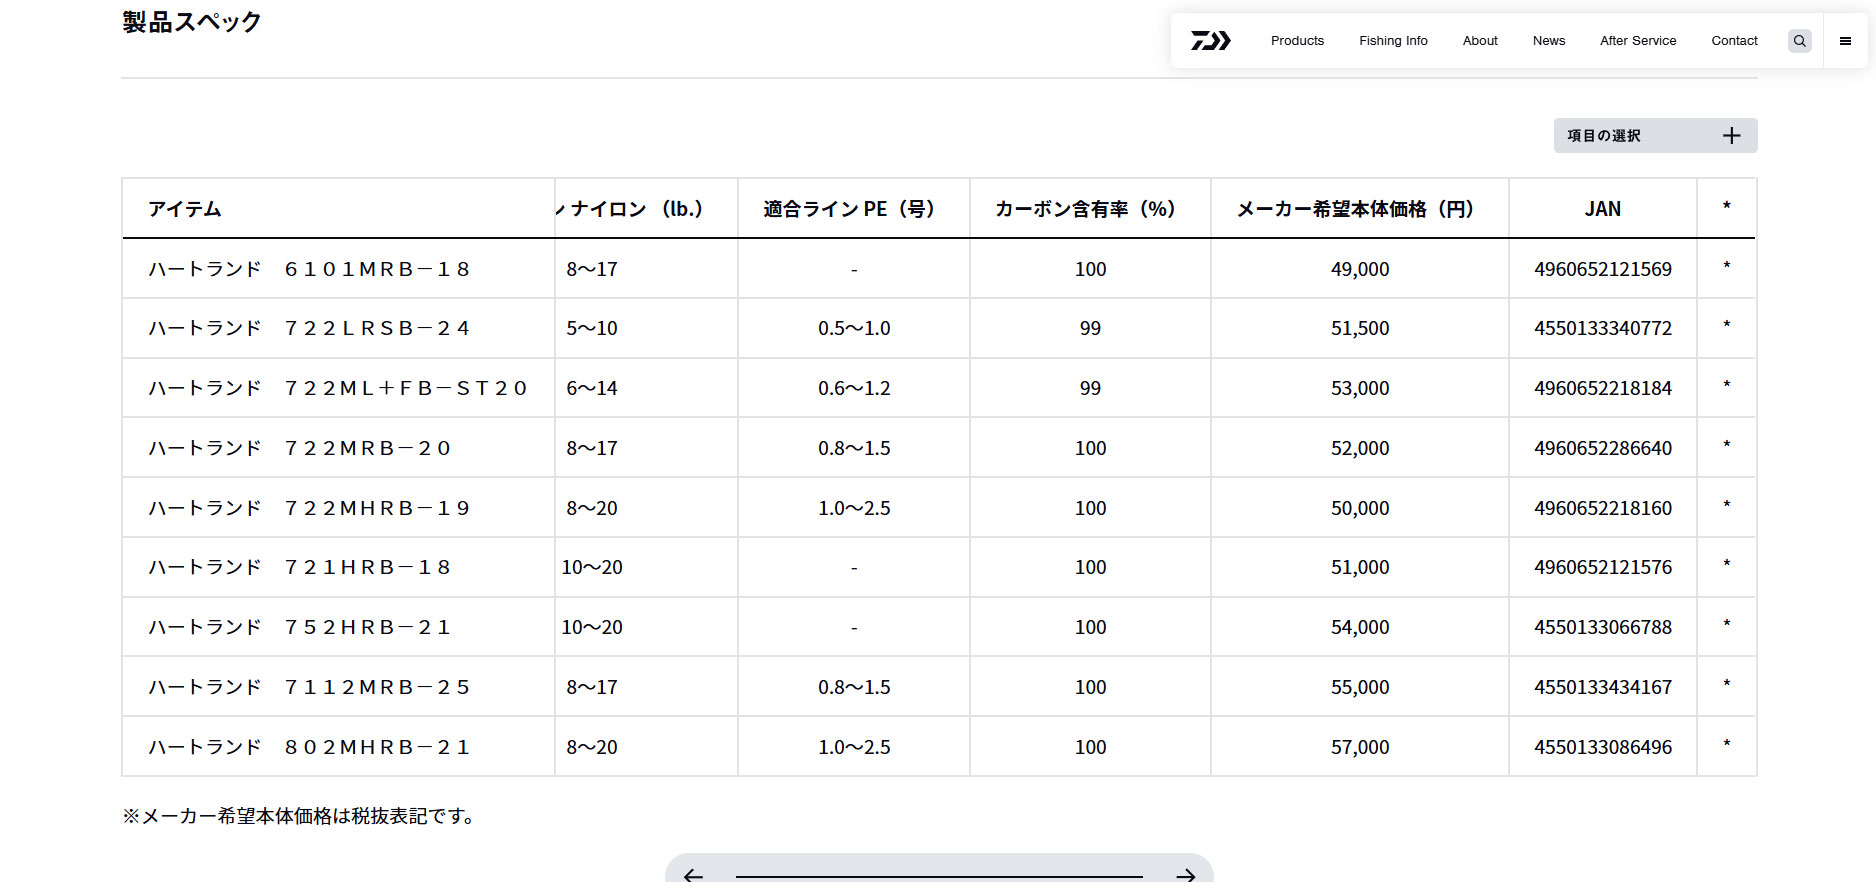This screenshot has width=1876, height=882.
Task: Click price 57,000
Action: (x=1360, y=747)
